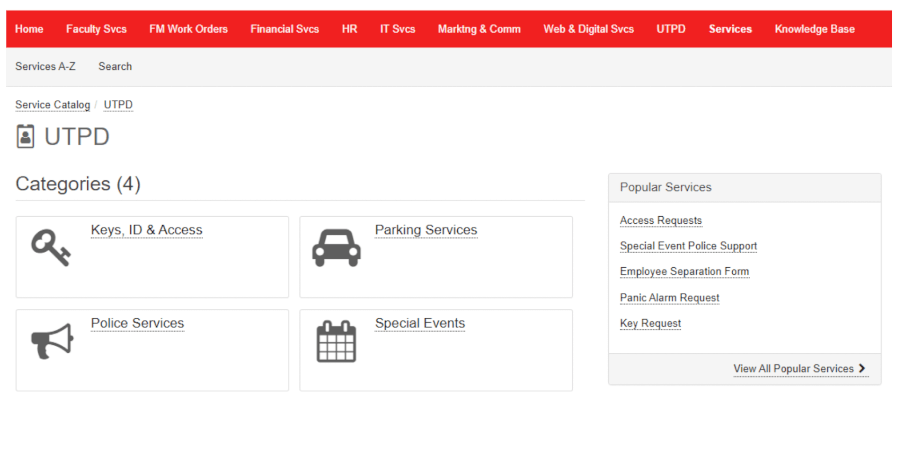Open the Parking Services category link
Viewport: 900px width, 461px height.
[x=425, y=230]
